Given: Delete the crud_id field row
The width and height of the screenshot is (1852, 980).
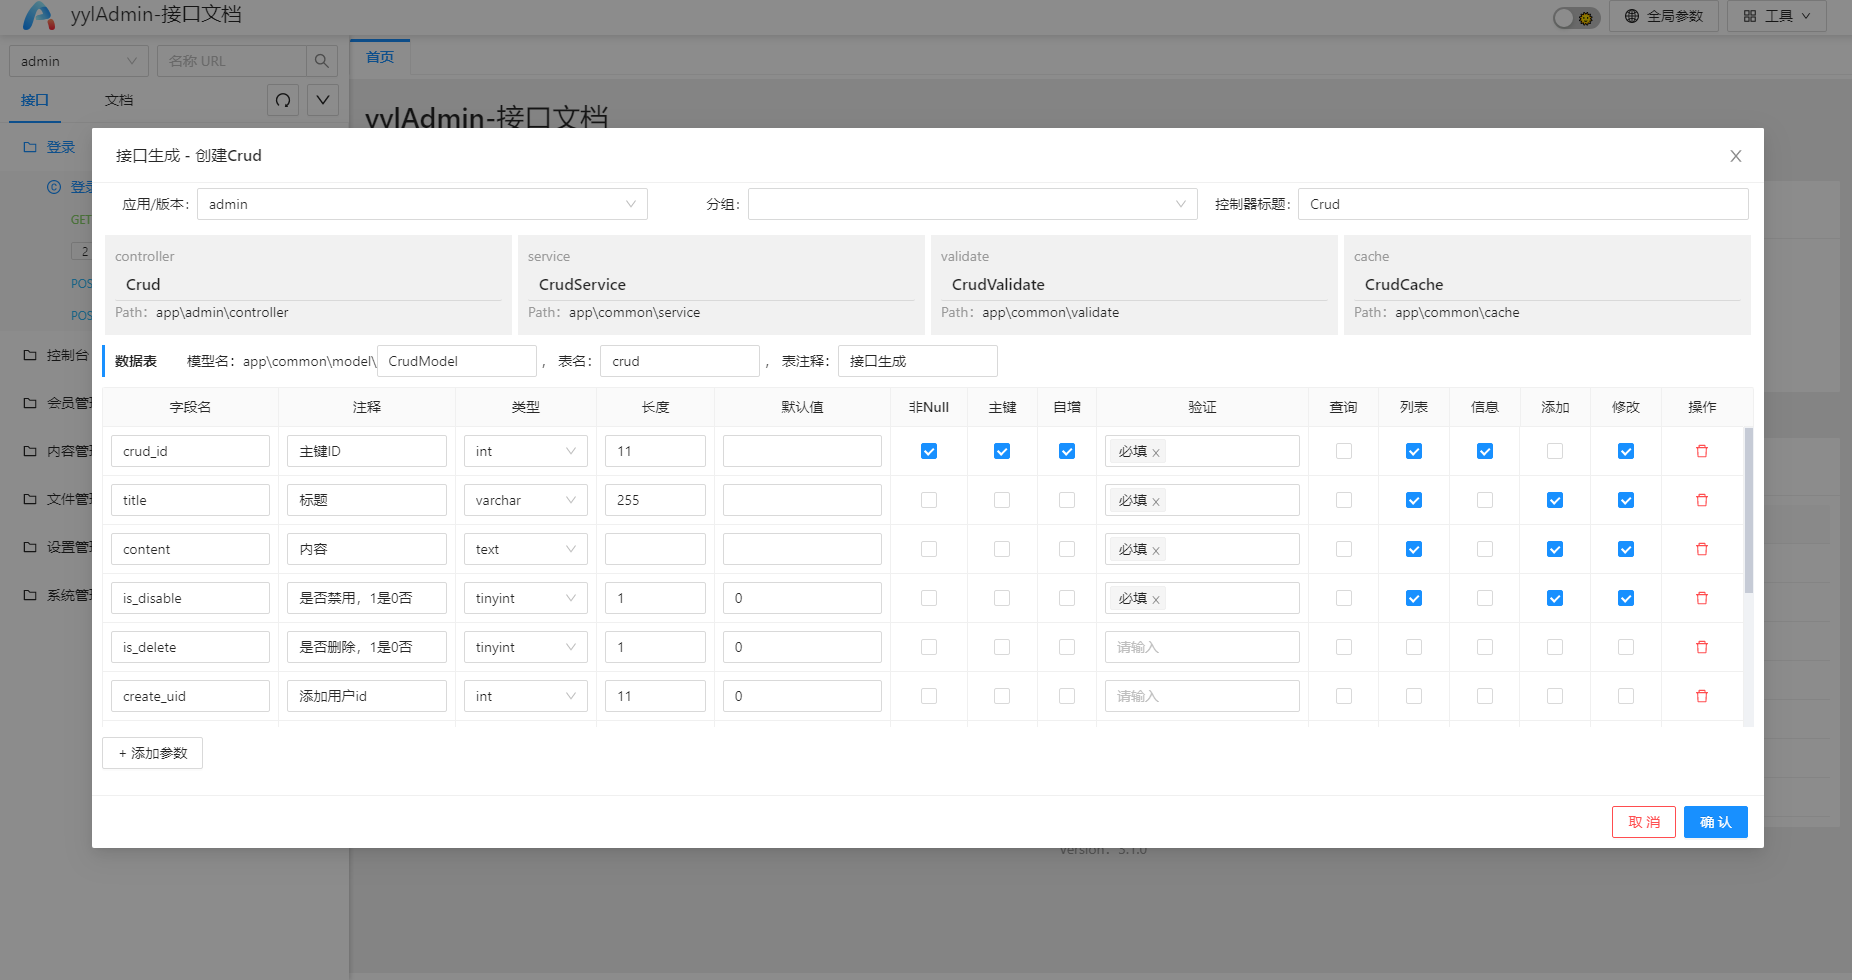Looking at the screenshot, I should point(1701,451).
